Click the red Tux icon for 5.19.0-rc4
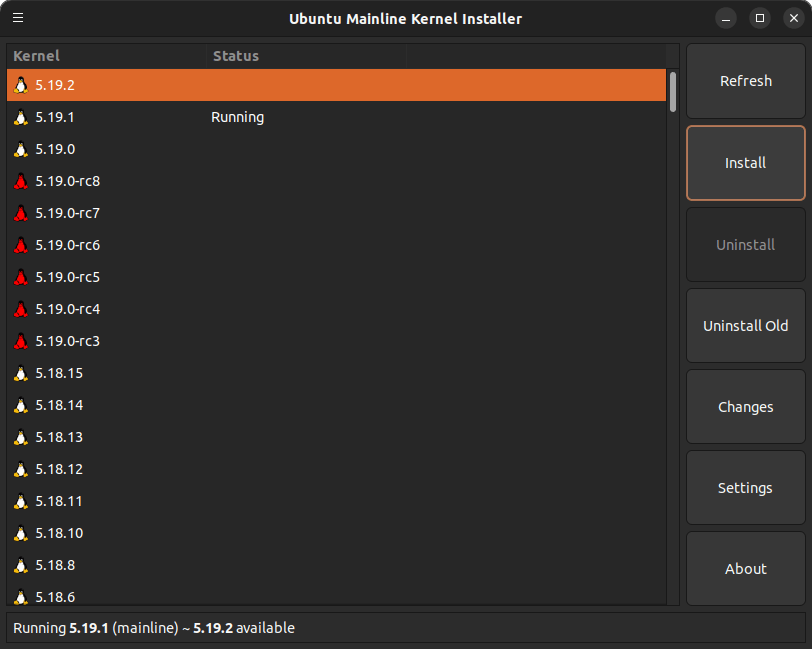Image resolution: width=812 pixels, height=649 pixels. [21, 309]
